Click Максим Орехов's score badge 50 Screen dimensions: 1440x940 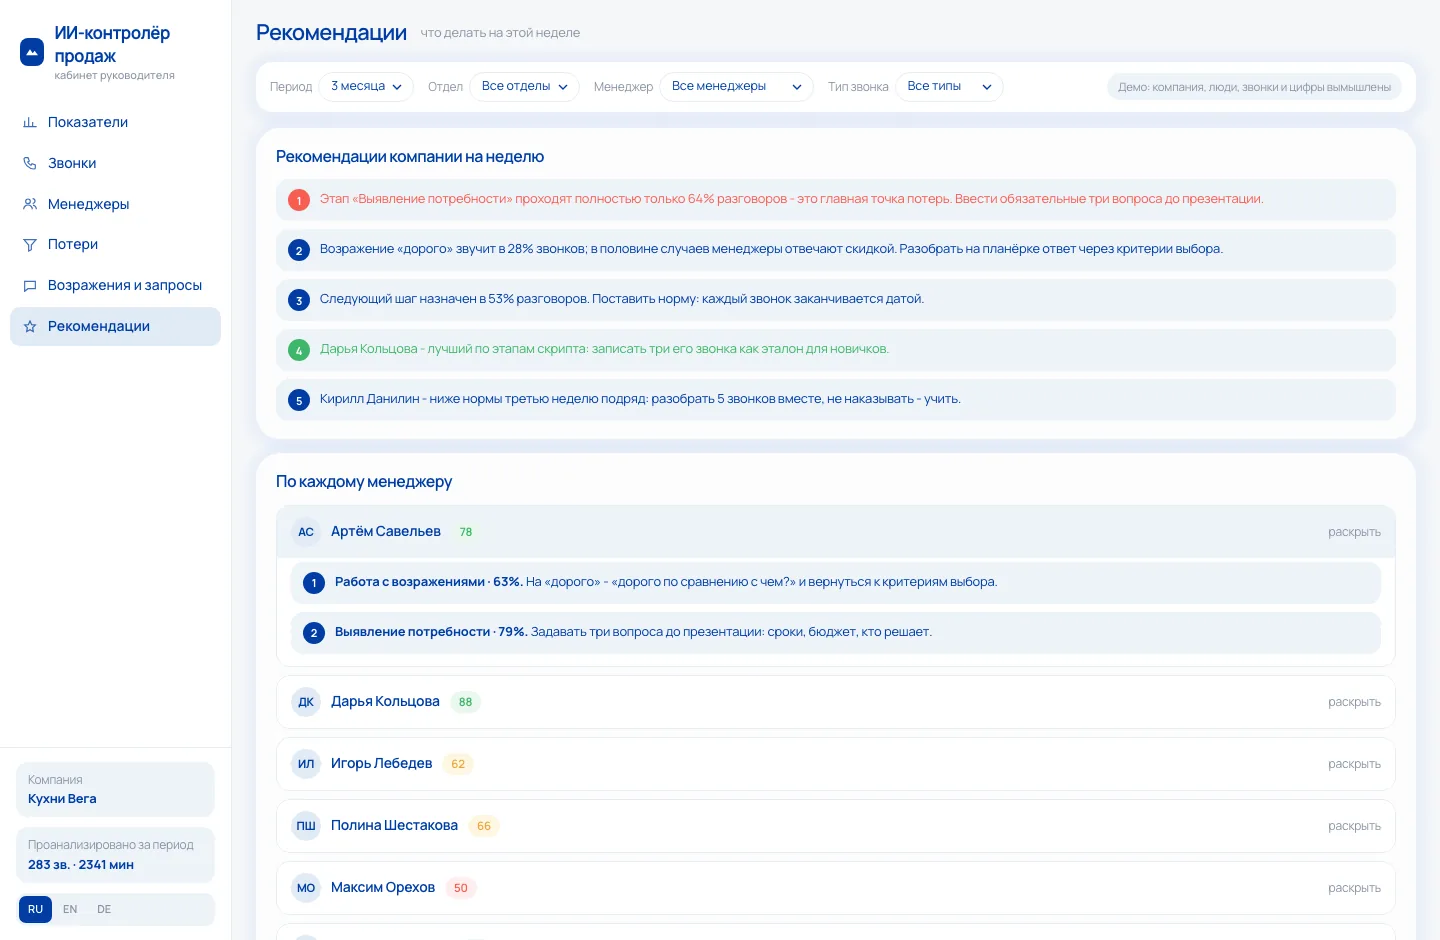(461, 888)
